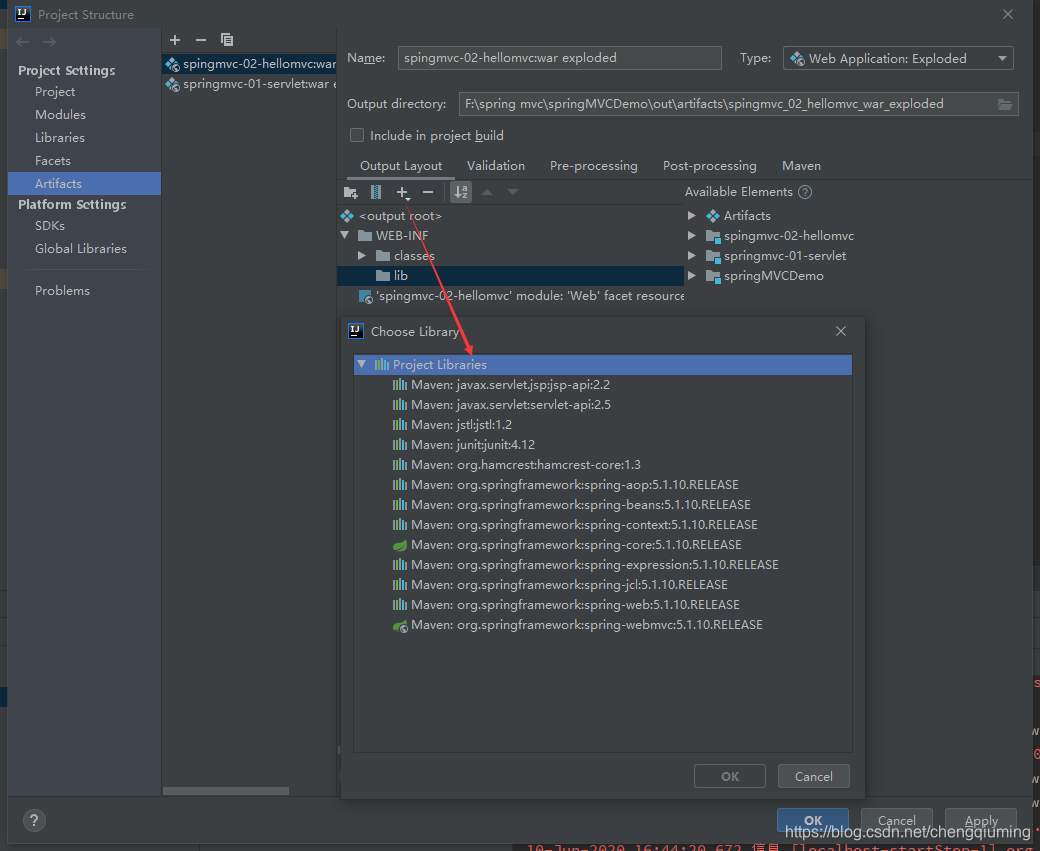Open the Problems page
The width and height of the screenshot is (1040, 851).
(x=62, y=291)
